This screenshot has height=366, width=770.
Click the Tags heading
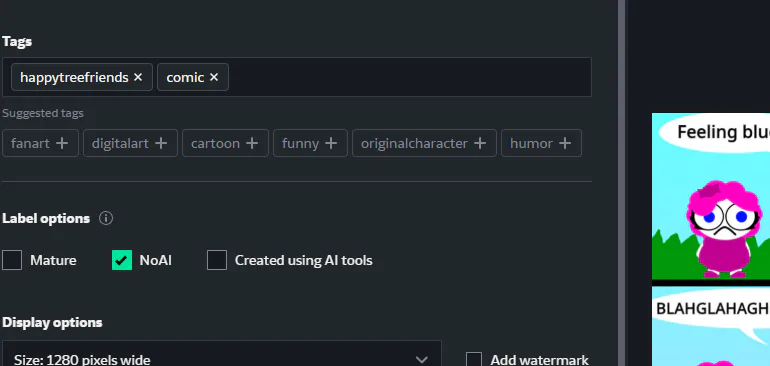17,41
